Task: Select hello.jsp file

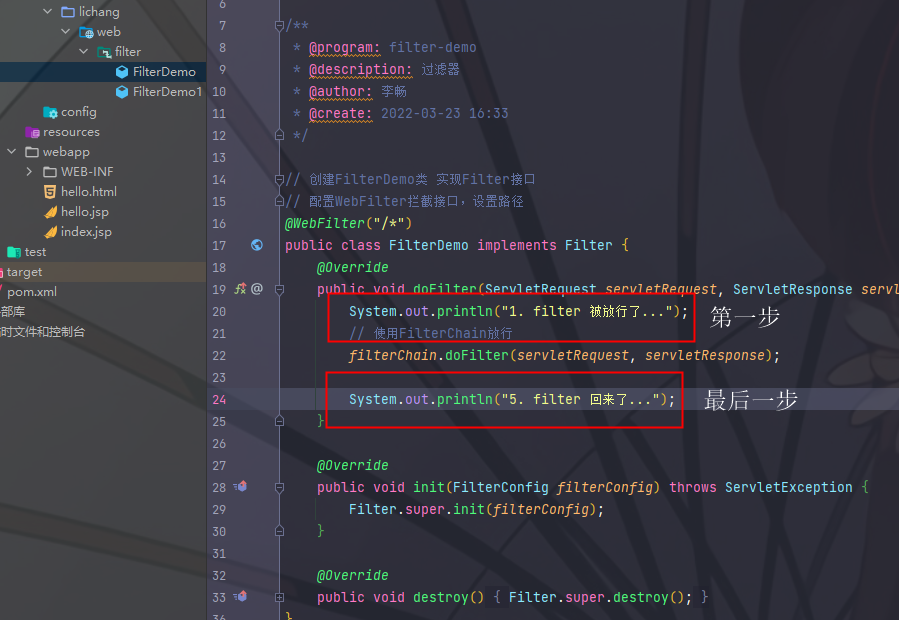Action: 85,212
